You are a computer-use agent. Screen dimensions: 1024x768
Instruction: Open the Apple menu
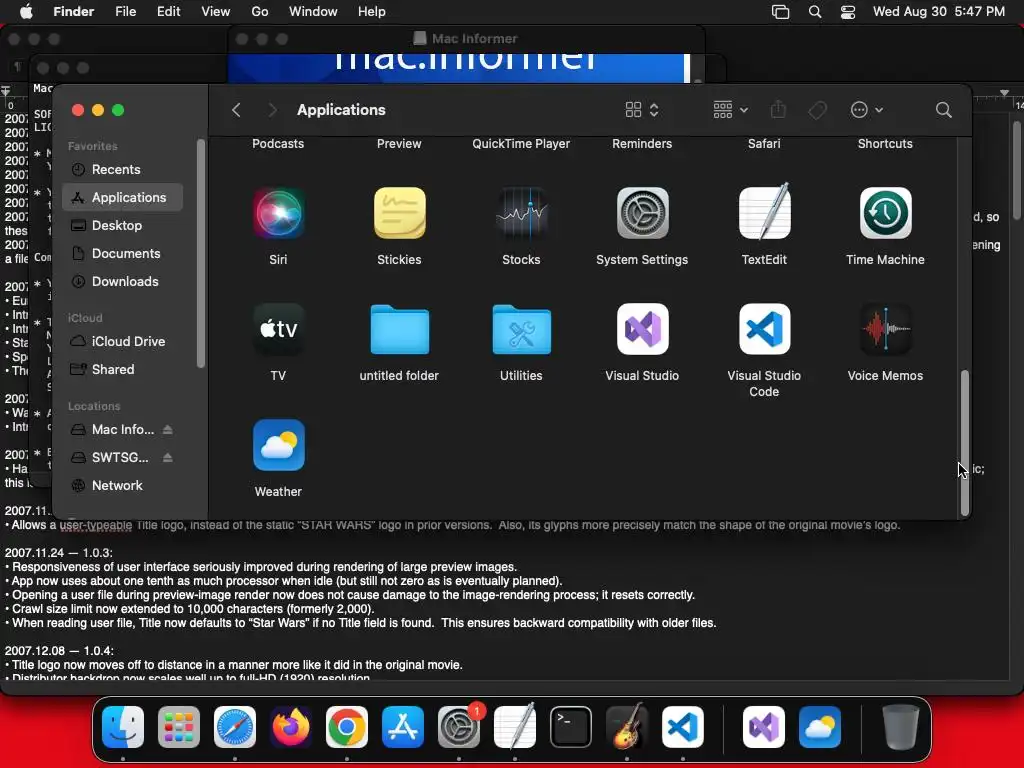tap(26, 11)
